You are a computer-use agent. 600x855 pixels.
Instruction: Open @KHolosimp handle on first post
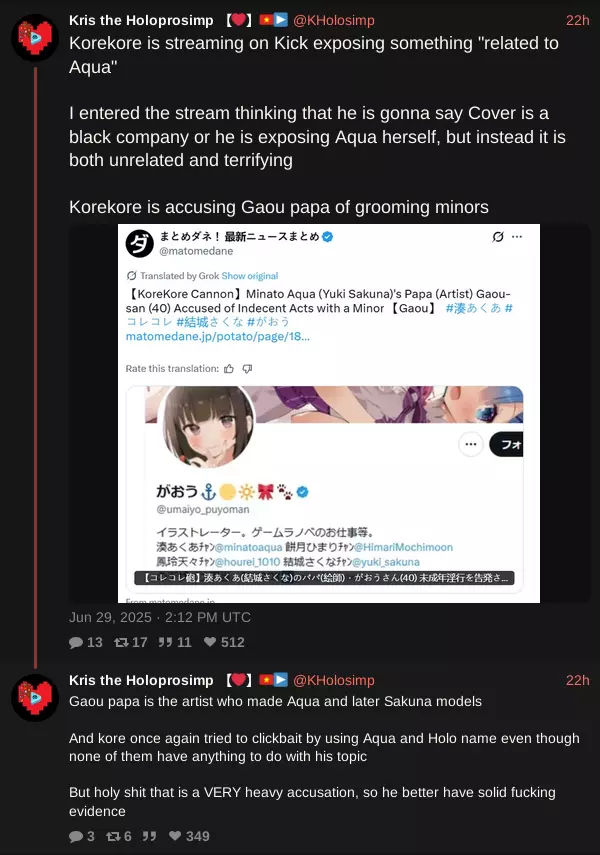point(334,21)
